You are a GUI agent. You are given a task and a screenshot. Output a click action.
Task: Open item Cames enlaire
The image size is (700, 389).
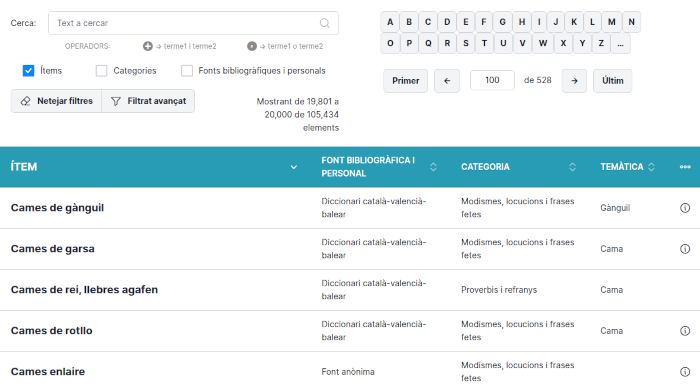click(48, 372)
